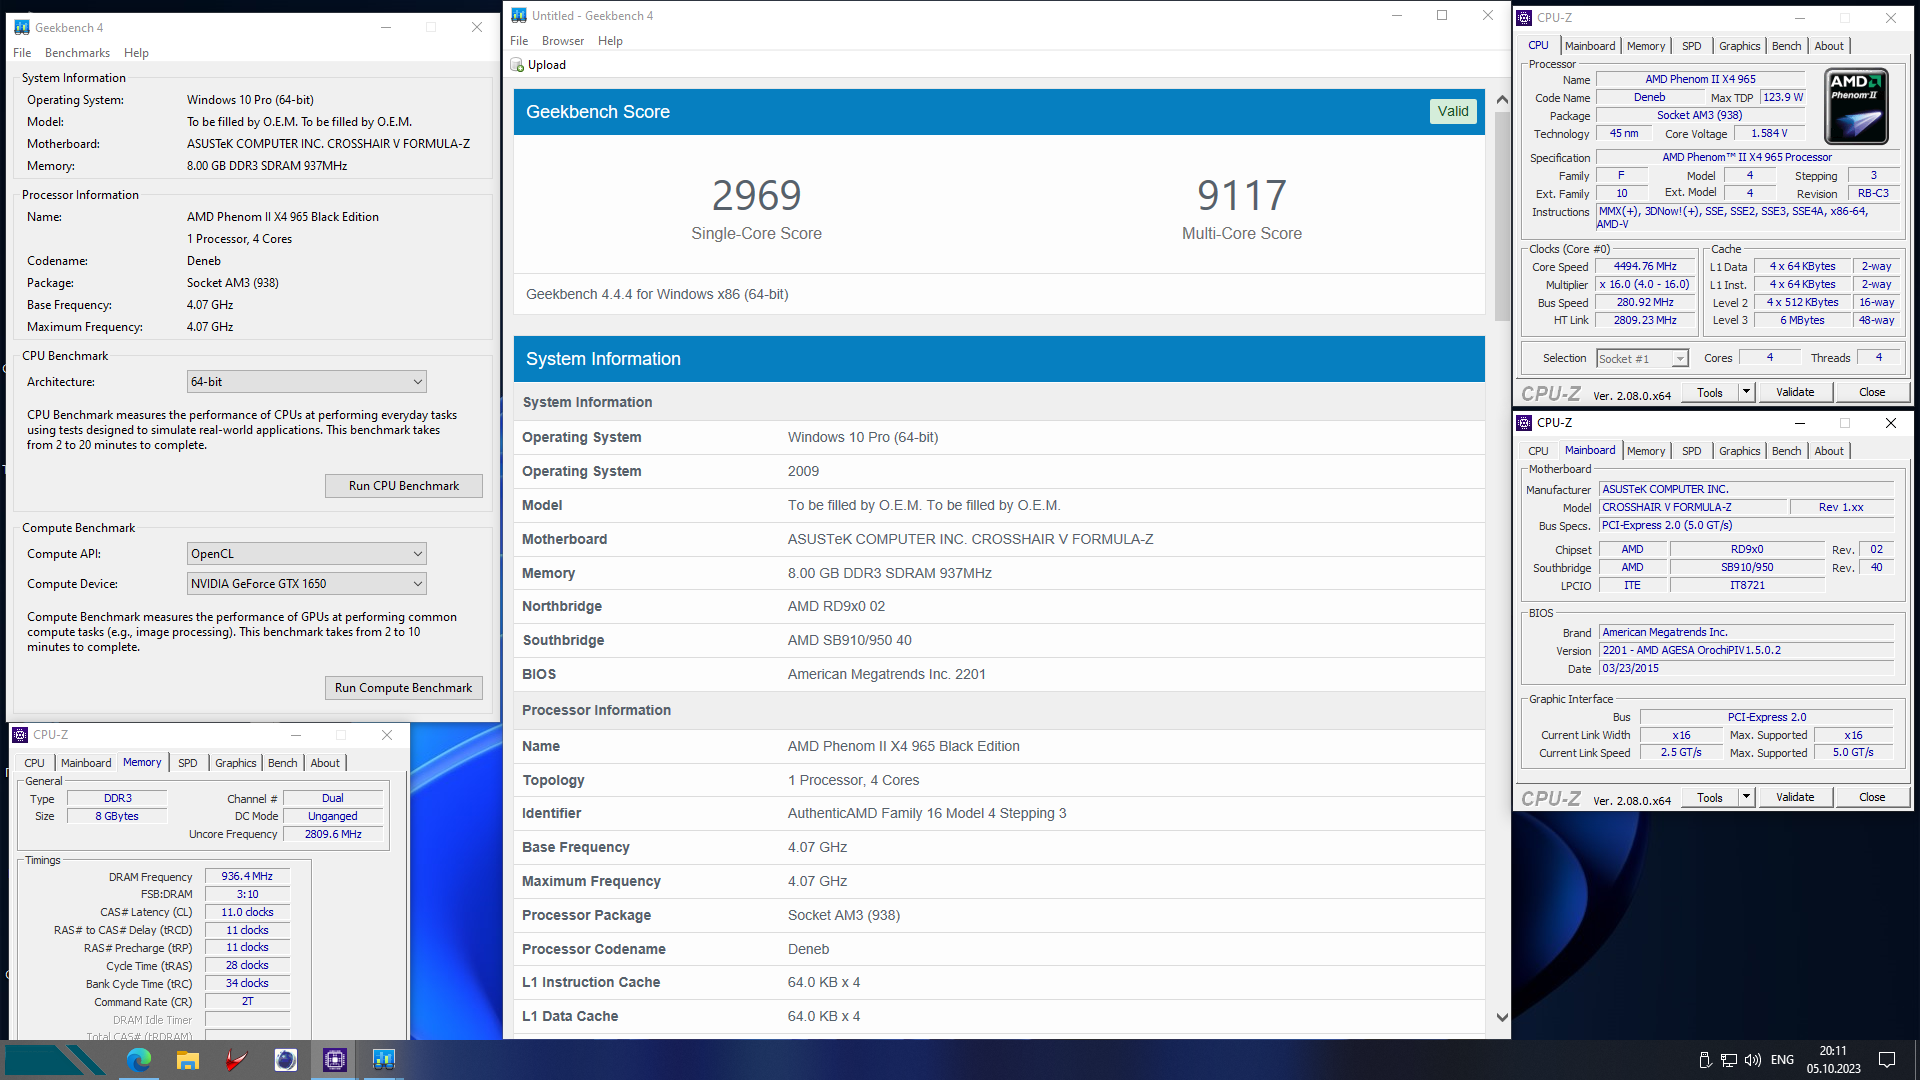Click the BIOS Date 03/23/2015 field

pyautogui.click(x=1746, y=669)
